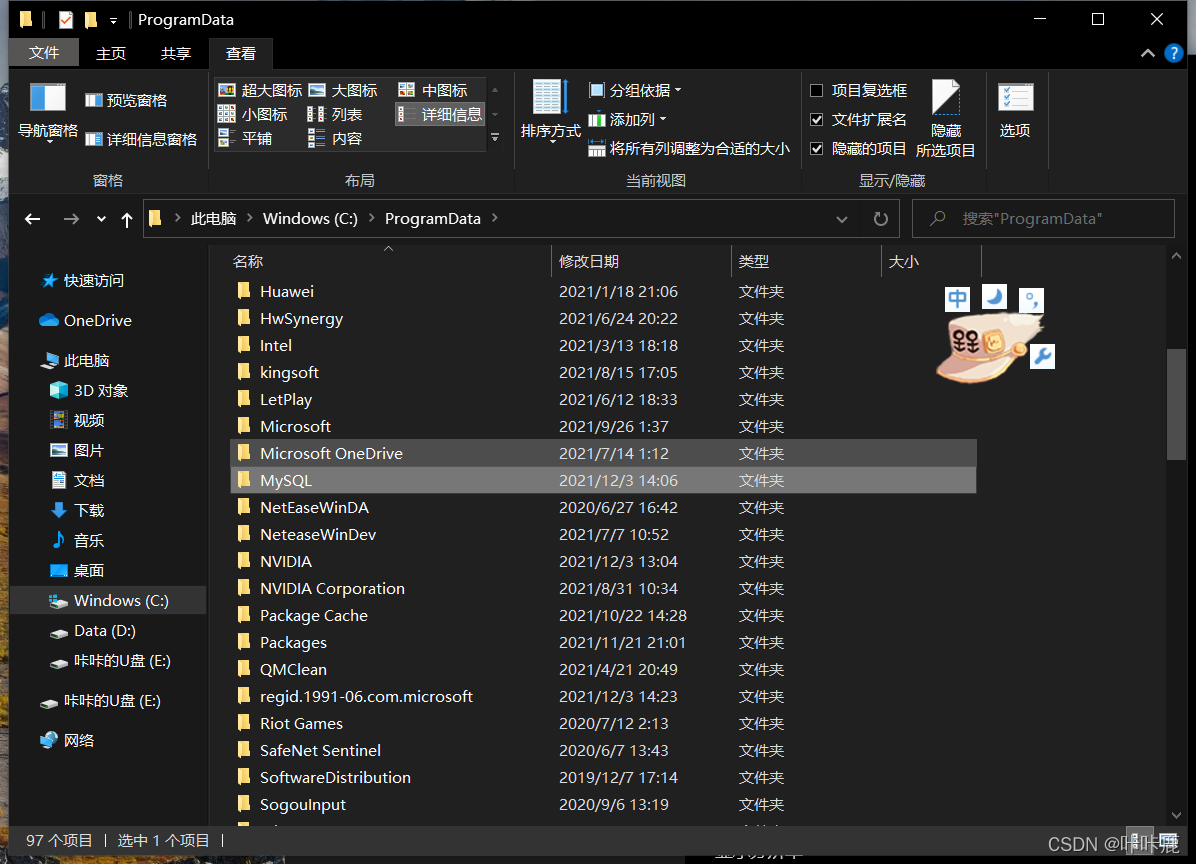Collapse the ribbon with chevron
Viewport: 1196px width, 864px height.
coord(1147,53)
